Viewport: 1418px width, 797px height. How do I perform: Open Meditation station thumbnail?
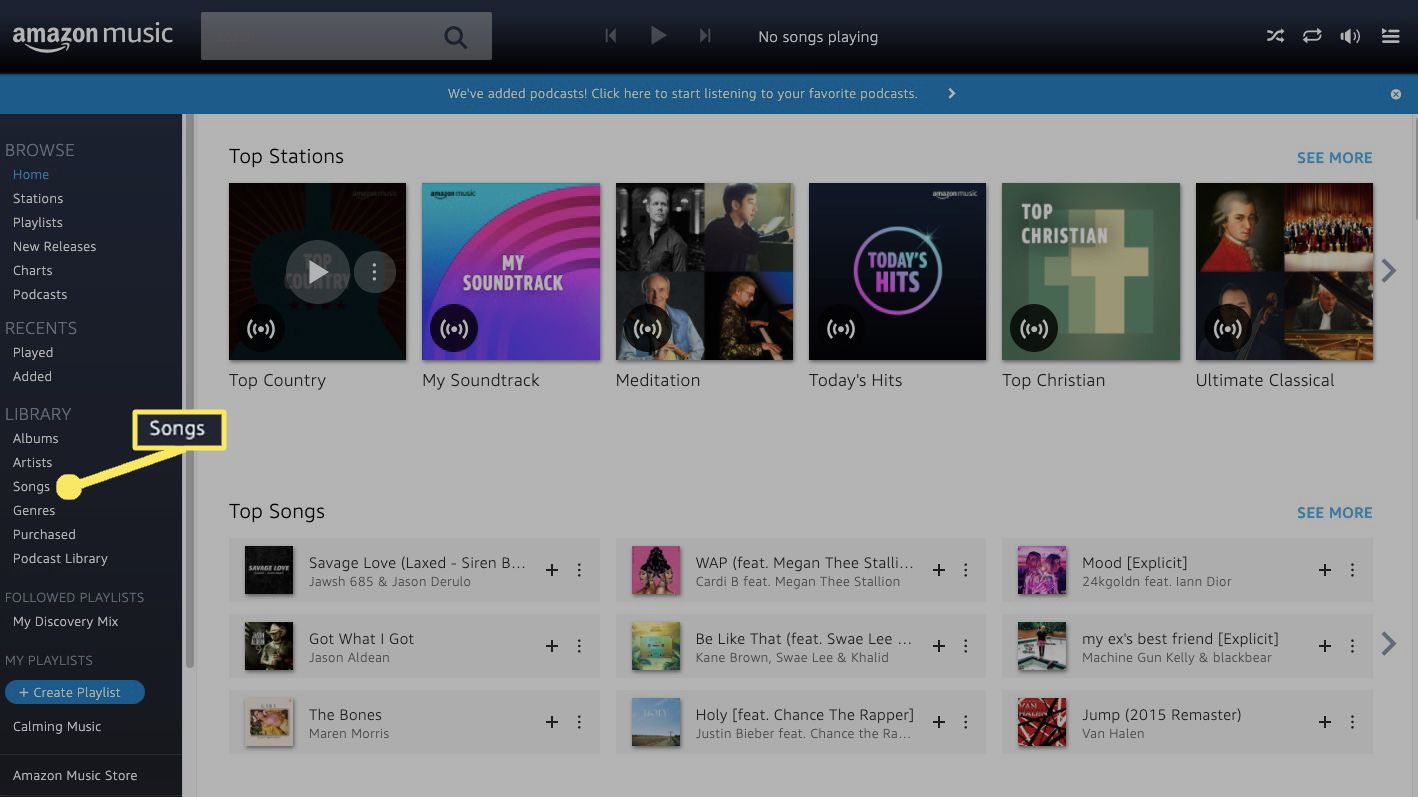[x=704, y=271]
